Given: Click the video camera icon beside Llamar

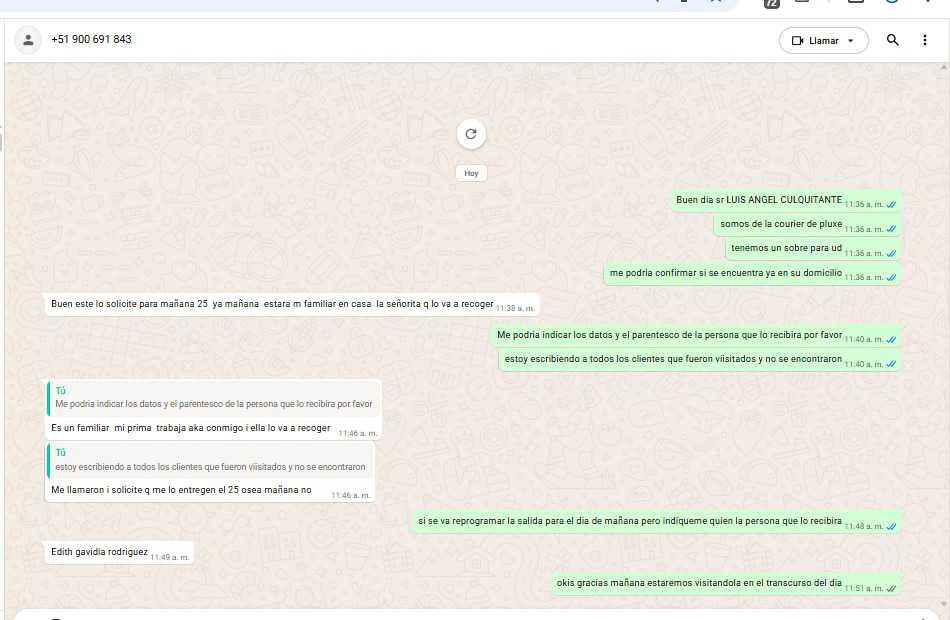Looking at the screenshot, I should click(x=797, y=41).
